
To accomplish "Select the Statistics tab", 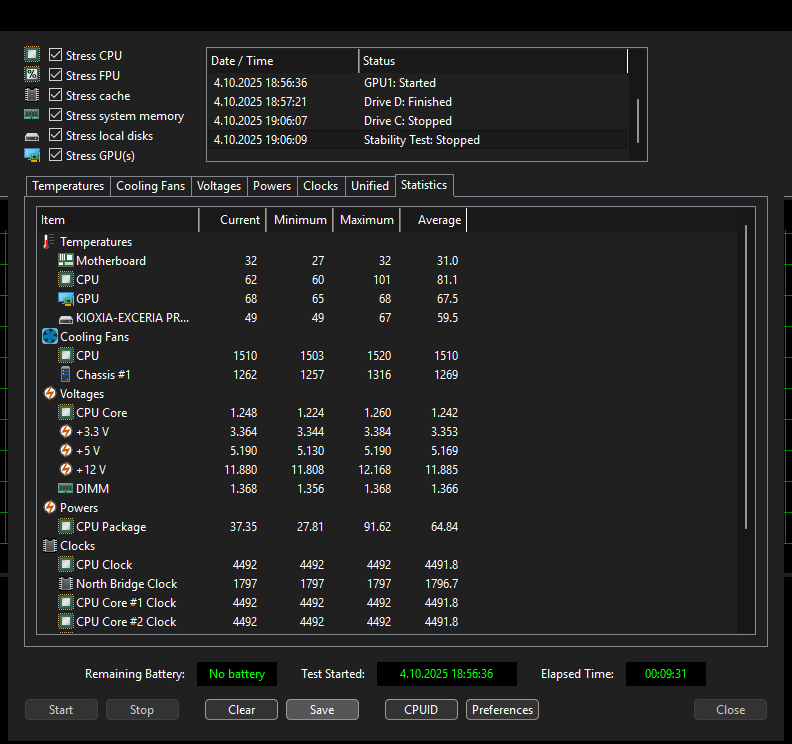I will coord(424,185).
